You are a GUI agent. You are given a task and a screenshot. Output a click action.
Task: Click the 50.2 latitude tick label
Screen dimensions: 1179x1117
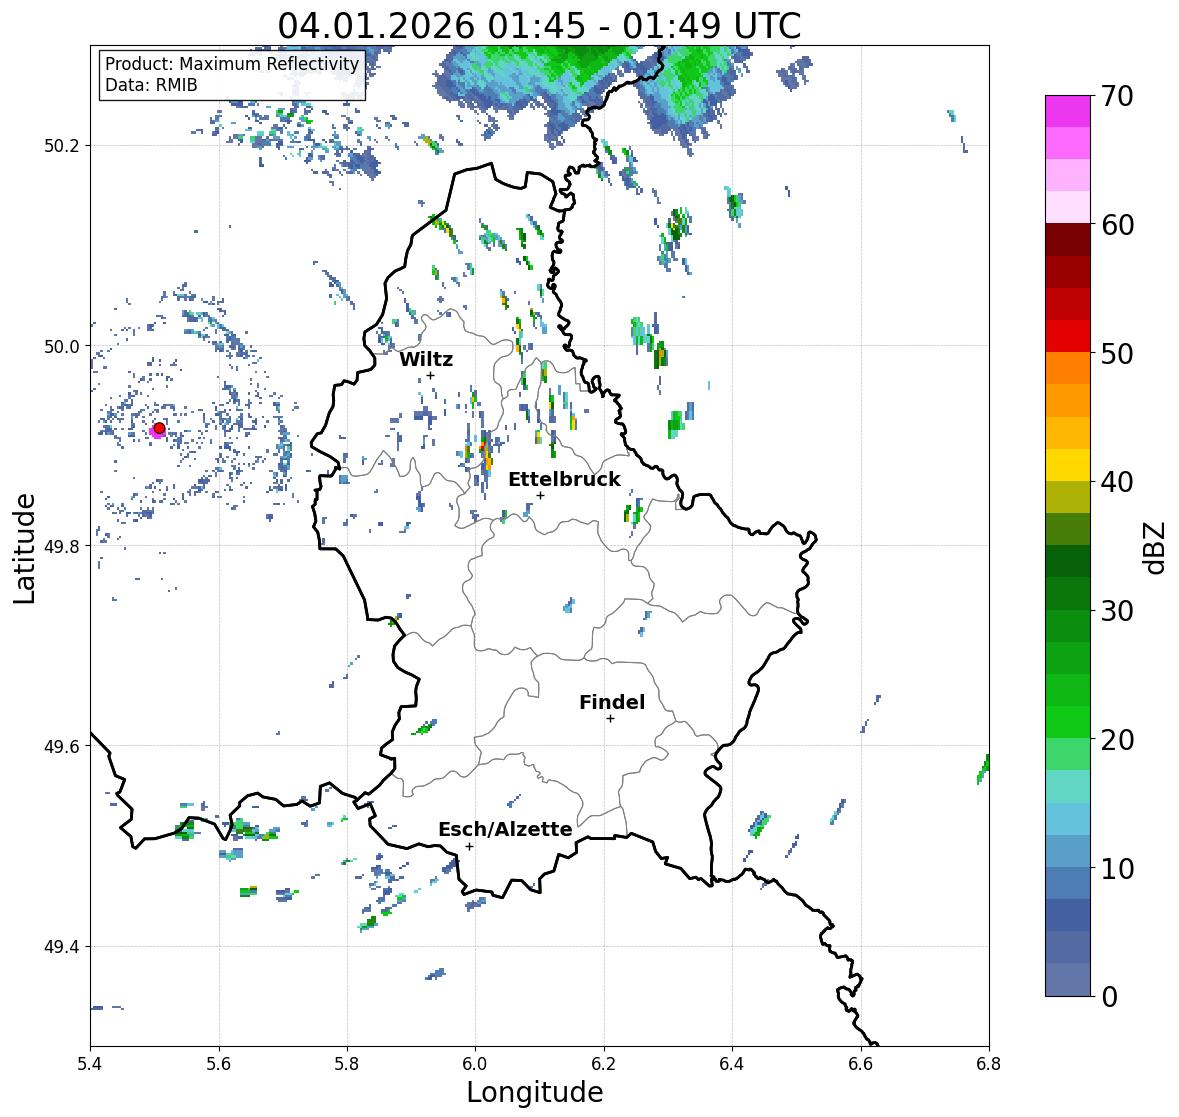pos(62,146)
